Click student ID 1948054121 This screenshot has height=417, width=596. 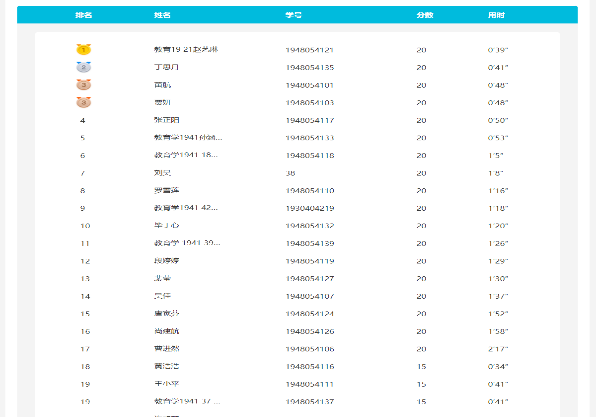(x=310, y=50)
